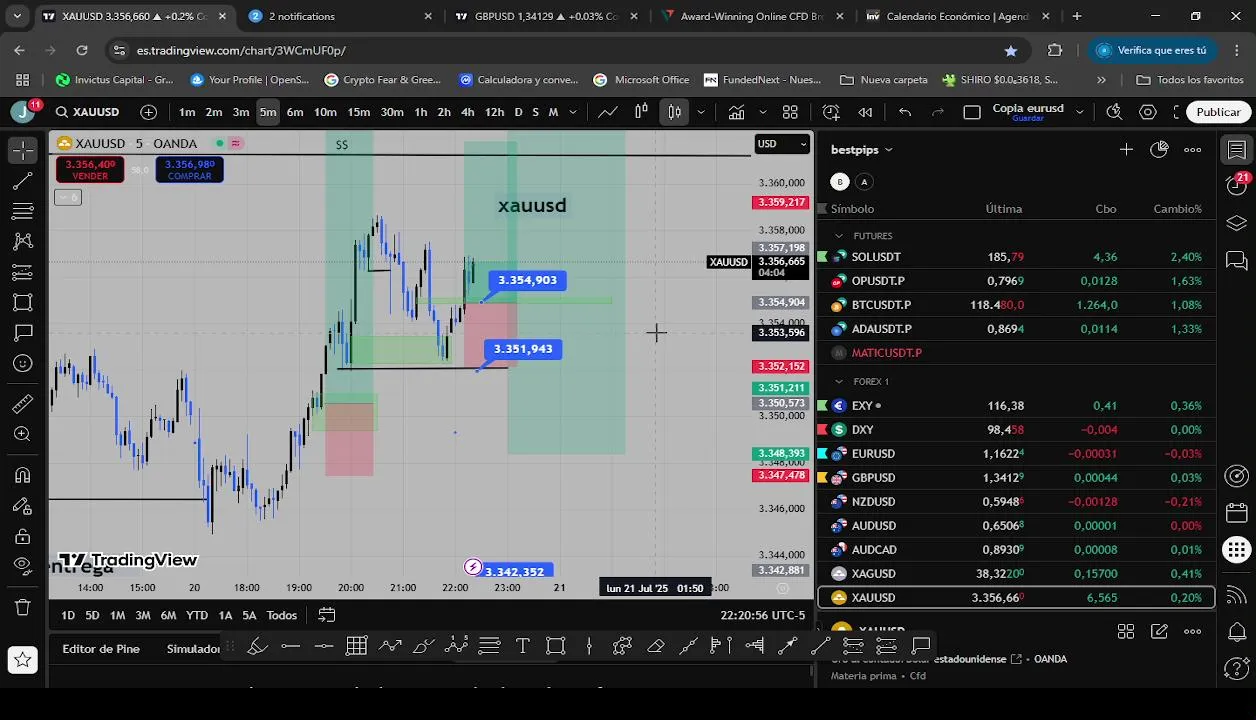Select the crosshair cursor tool

click(x=22, y=150)
